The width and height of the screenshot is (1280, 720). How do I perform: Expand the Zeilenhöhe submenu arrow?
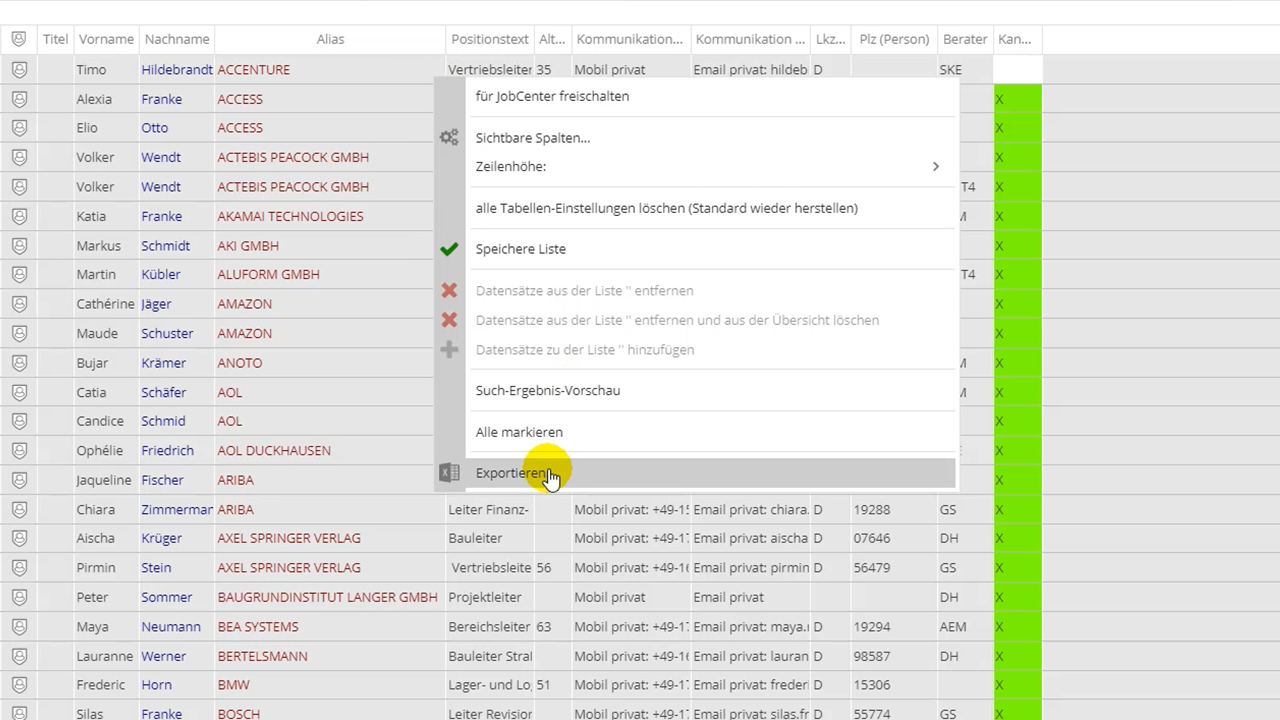point(936,166)
